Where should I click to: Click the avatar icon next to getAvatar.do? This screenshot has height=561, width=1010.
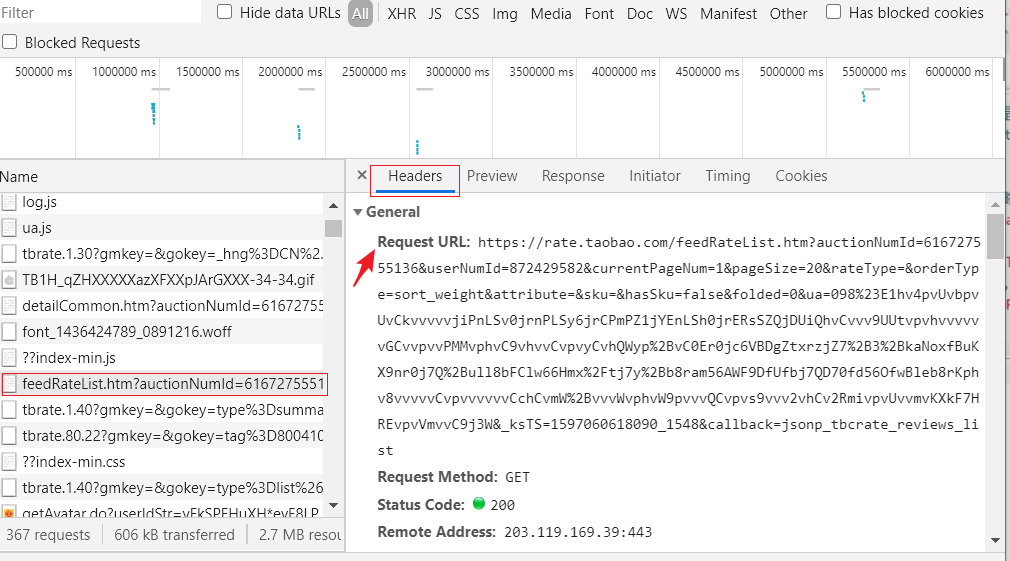tap(9, 513)
